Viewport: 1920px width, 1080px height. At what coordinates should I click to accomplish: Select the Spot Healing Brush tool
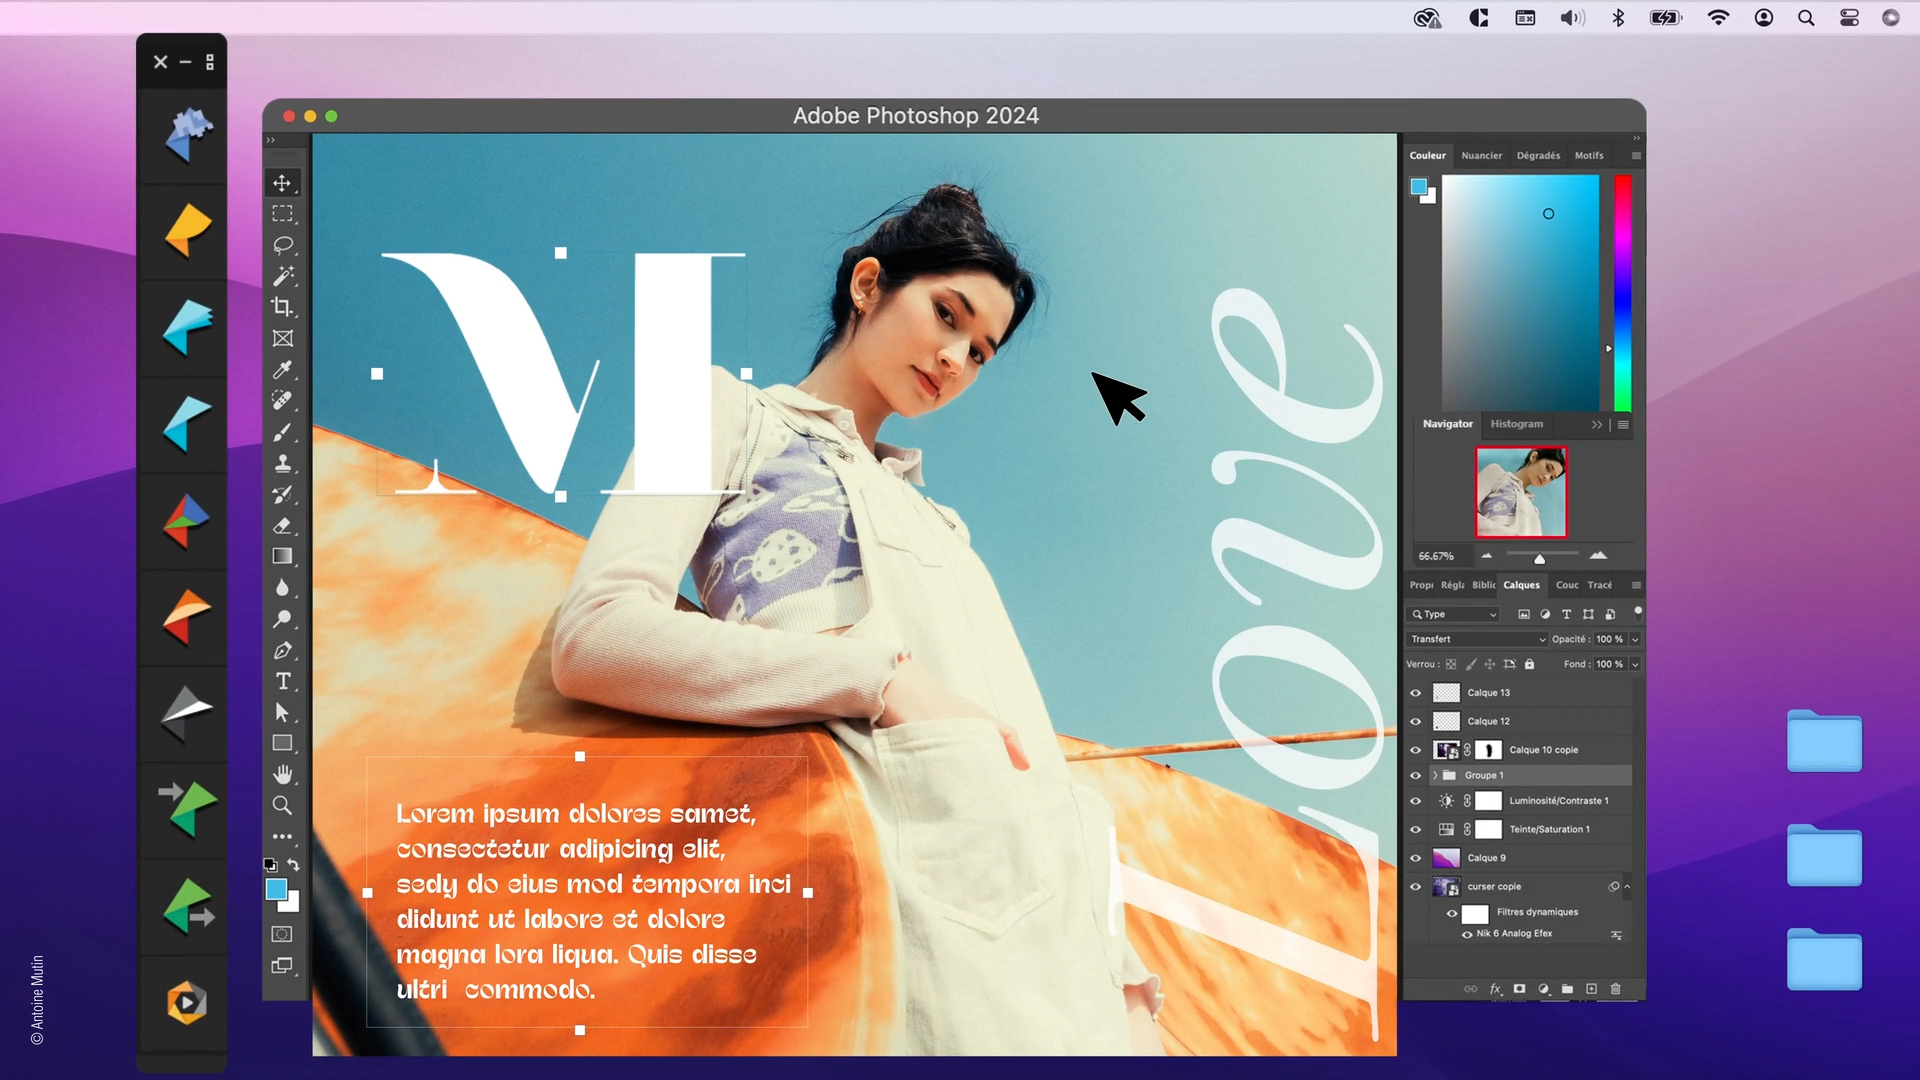pos(282,401)
